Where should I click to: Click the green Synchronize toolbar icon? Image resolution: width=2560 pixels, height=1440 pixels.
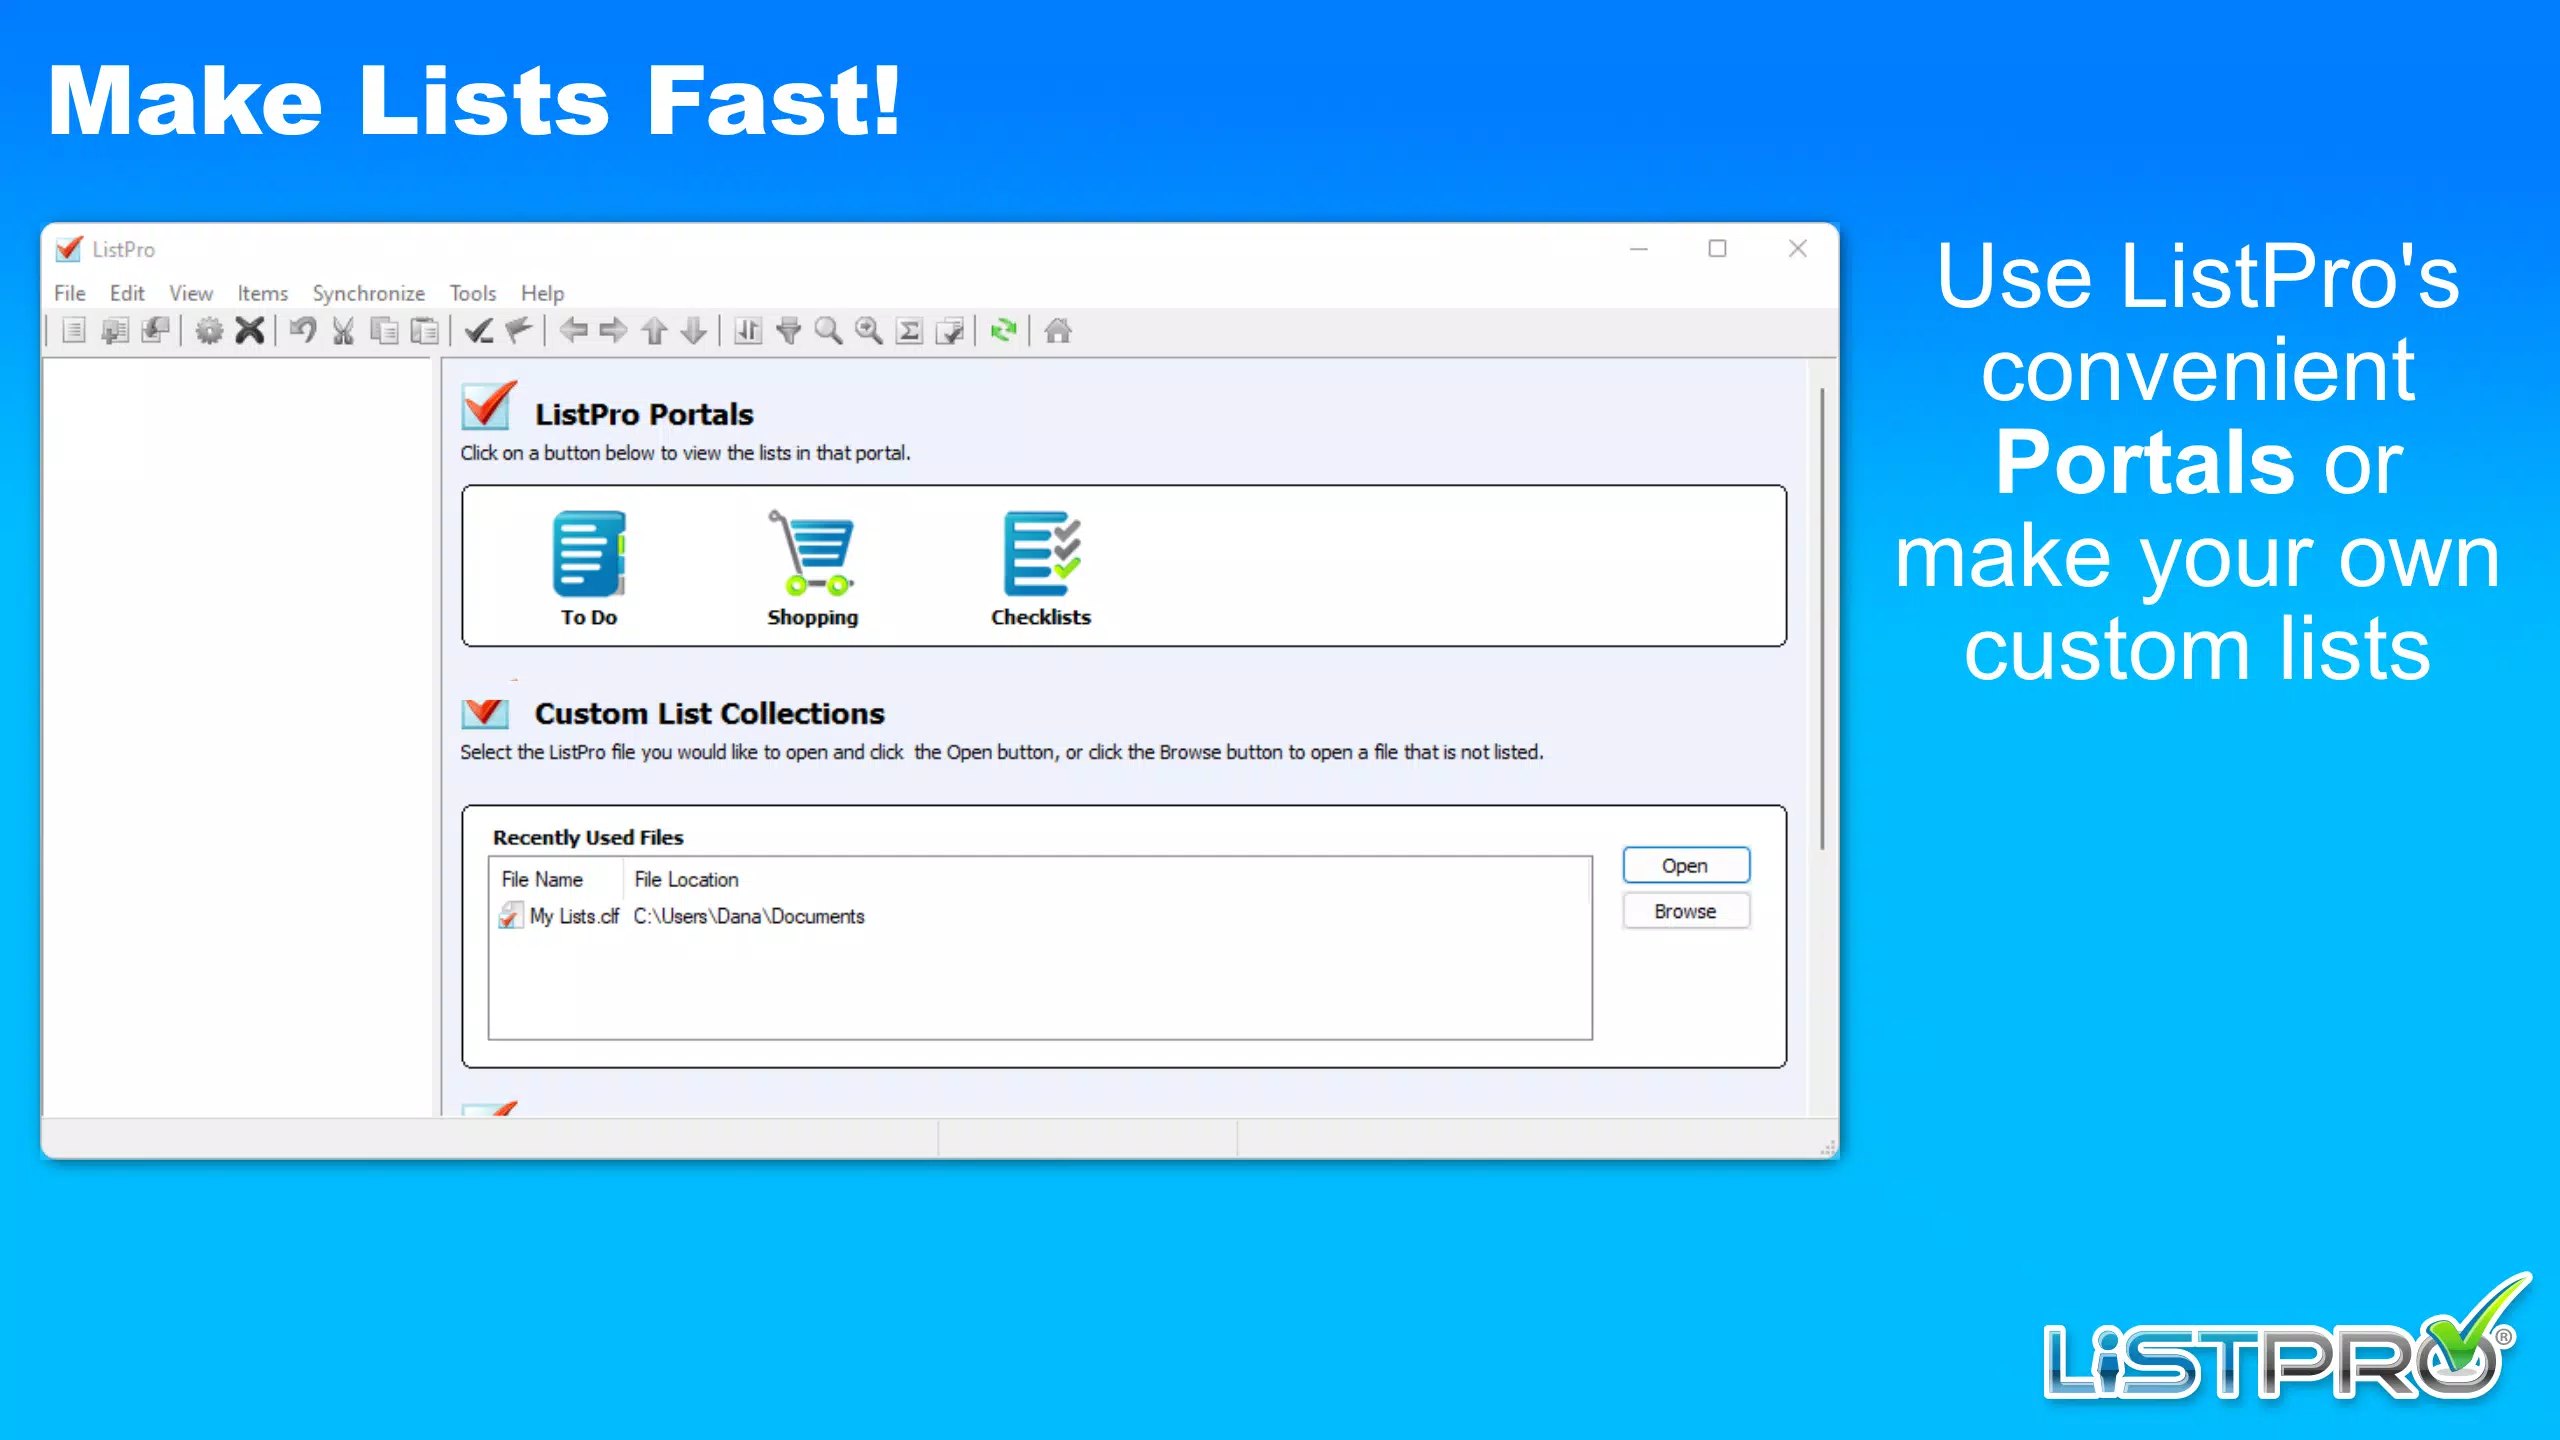[x=1004, y=330]
